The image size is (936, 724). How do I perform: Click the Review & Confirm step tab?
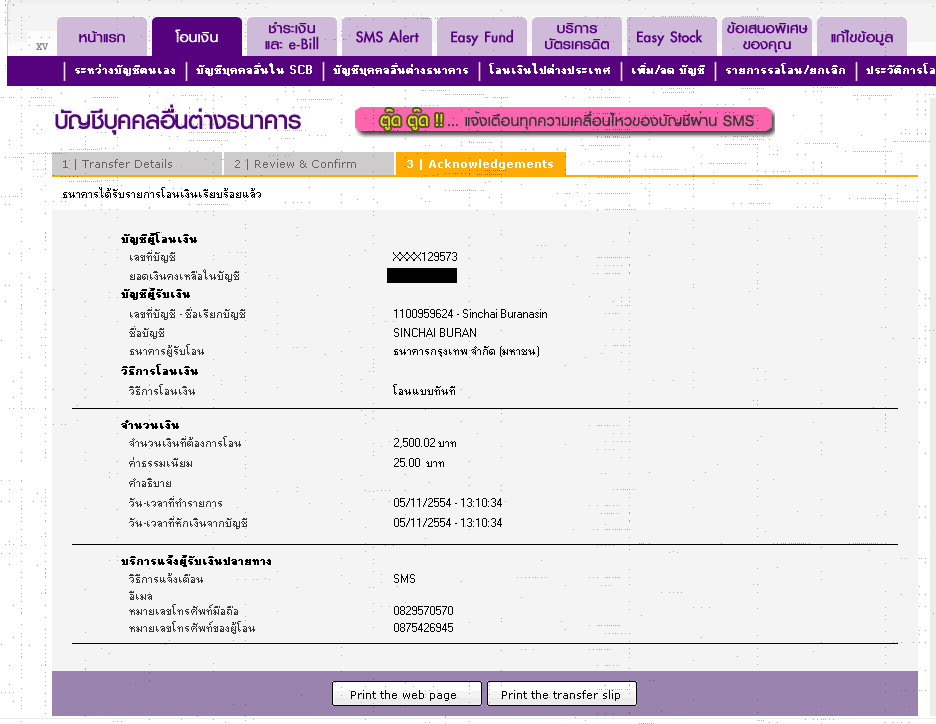308,164
